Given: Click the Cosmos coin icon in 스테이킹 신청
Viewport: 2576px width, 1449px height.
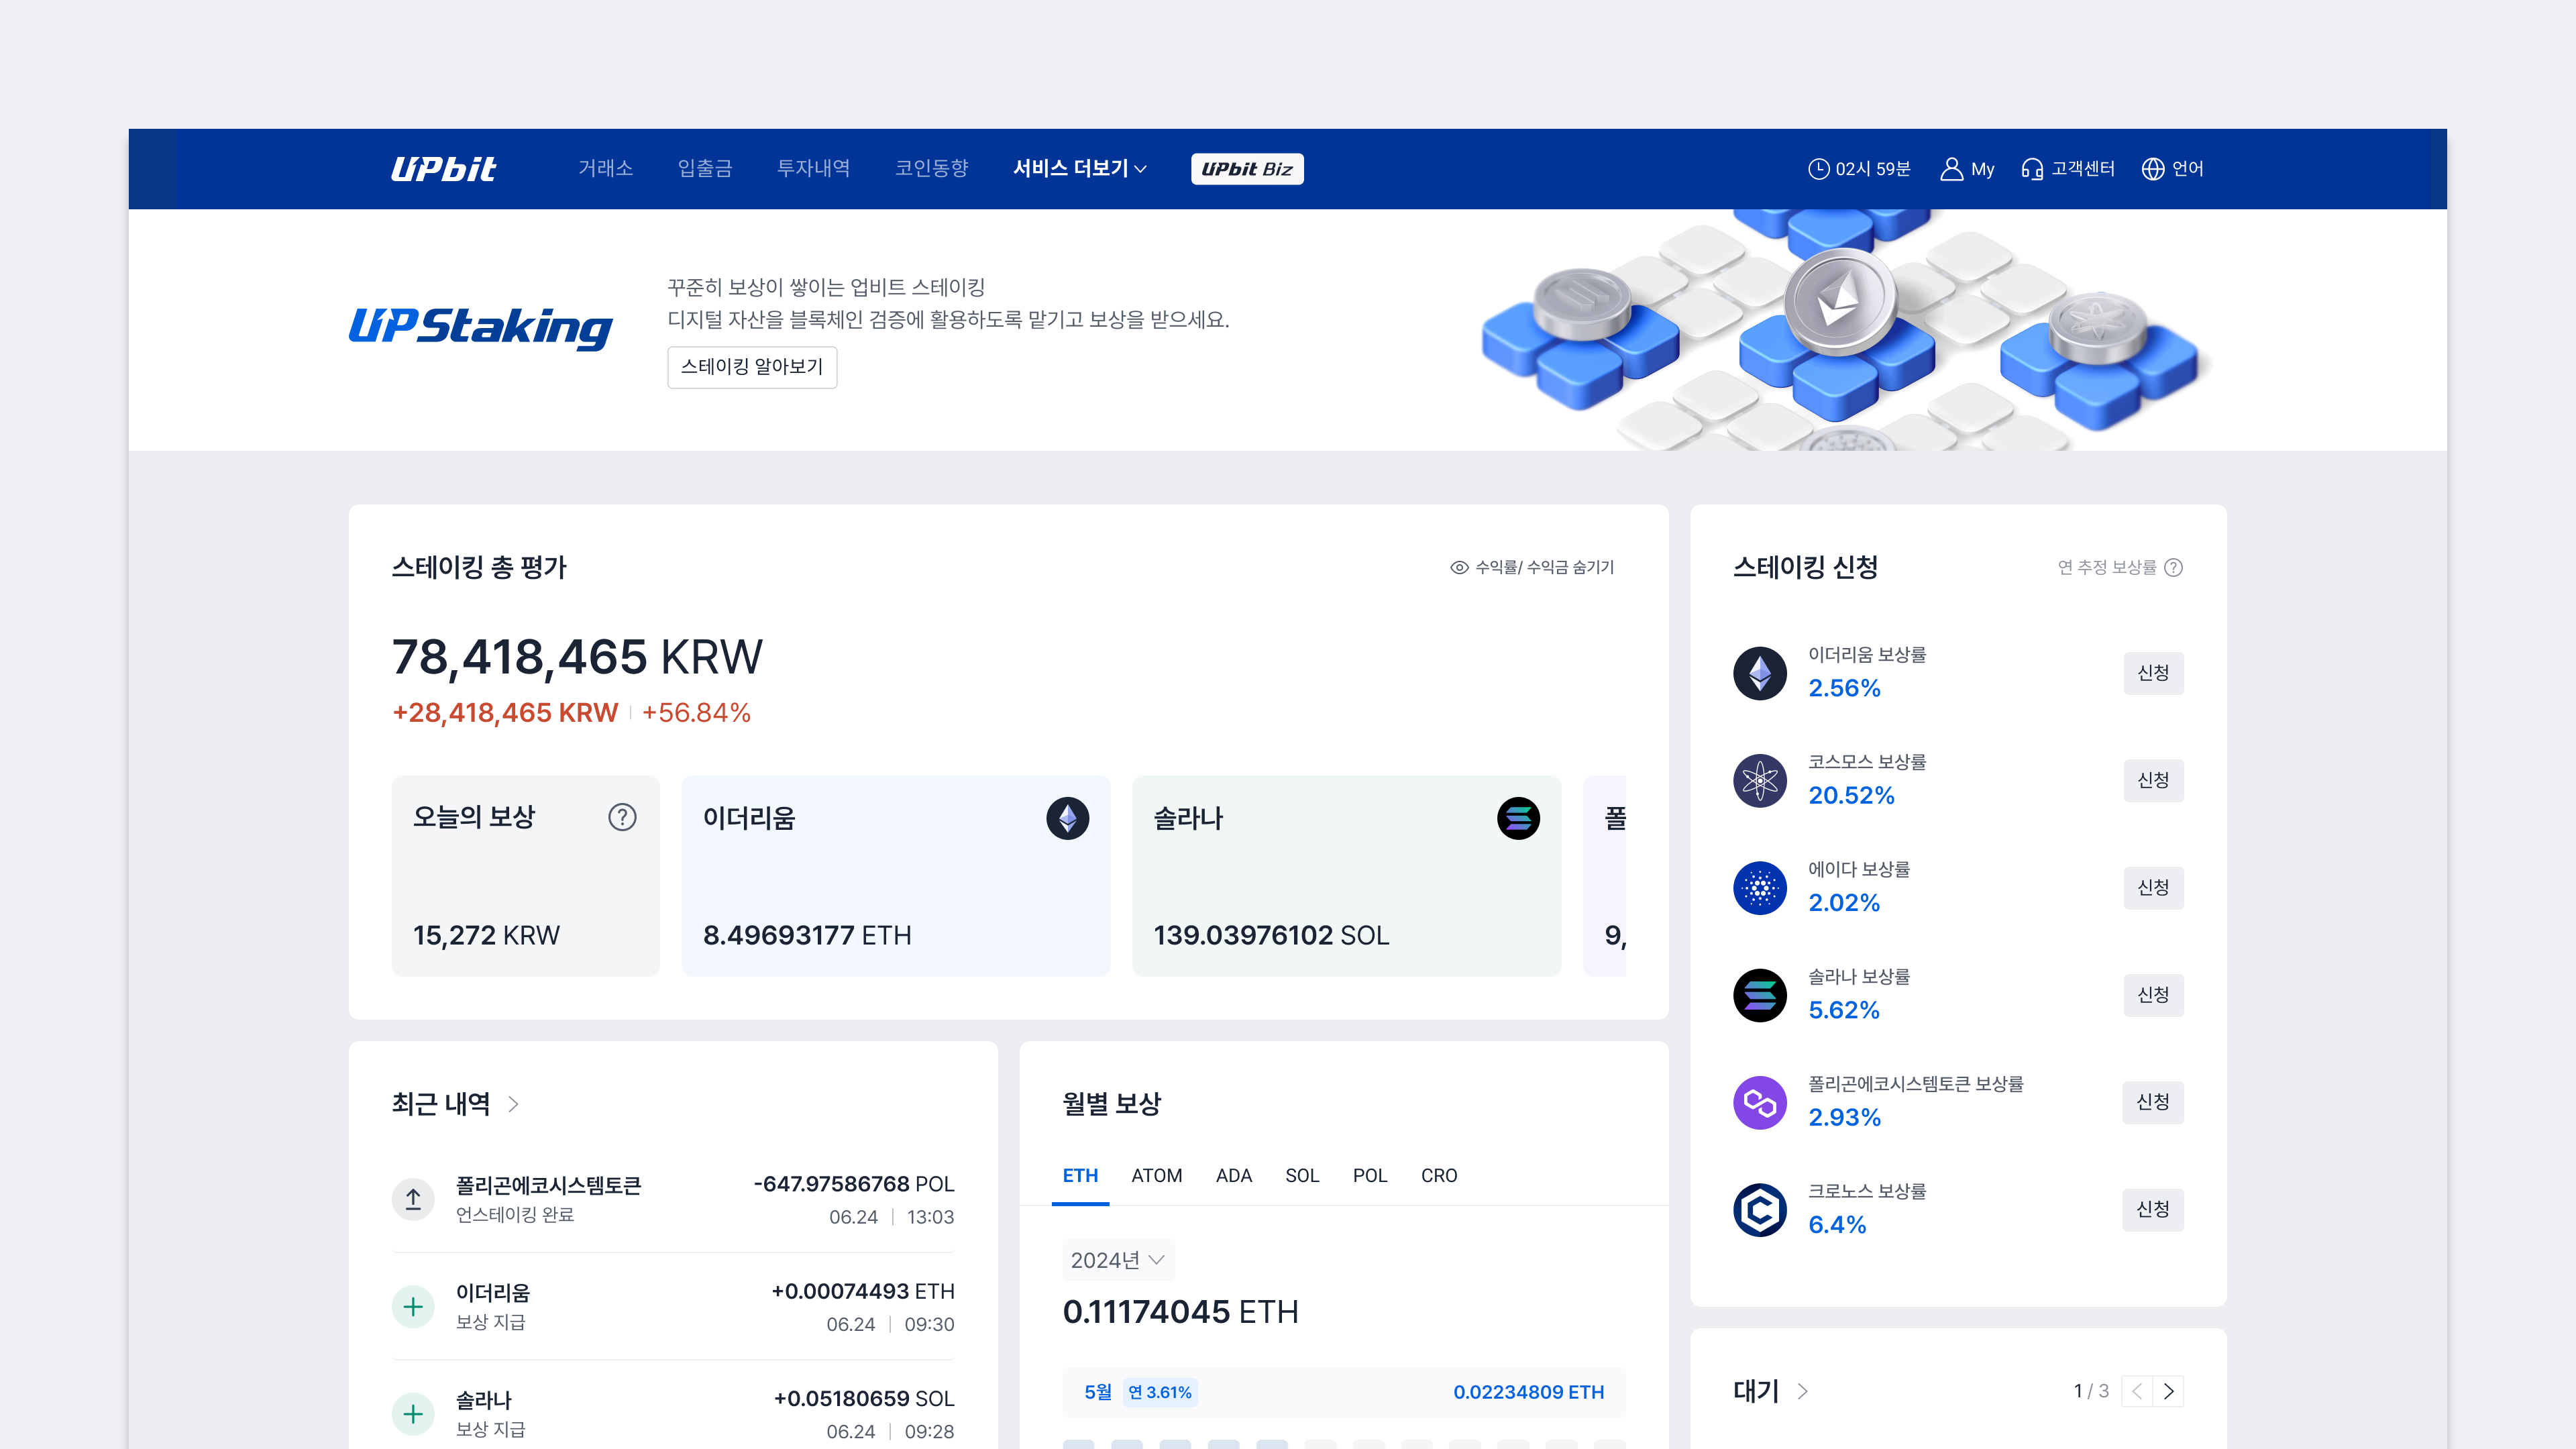Looking at the screenshot, I should [1760, 781].
